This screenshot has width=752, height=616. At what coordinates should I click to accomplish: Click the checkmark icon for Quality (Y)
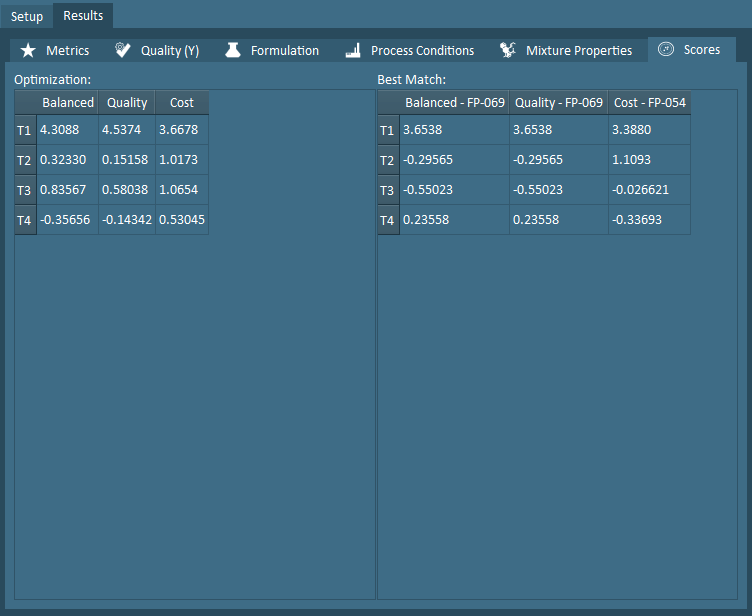click(122, 50)
